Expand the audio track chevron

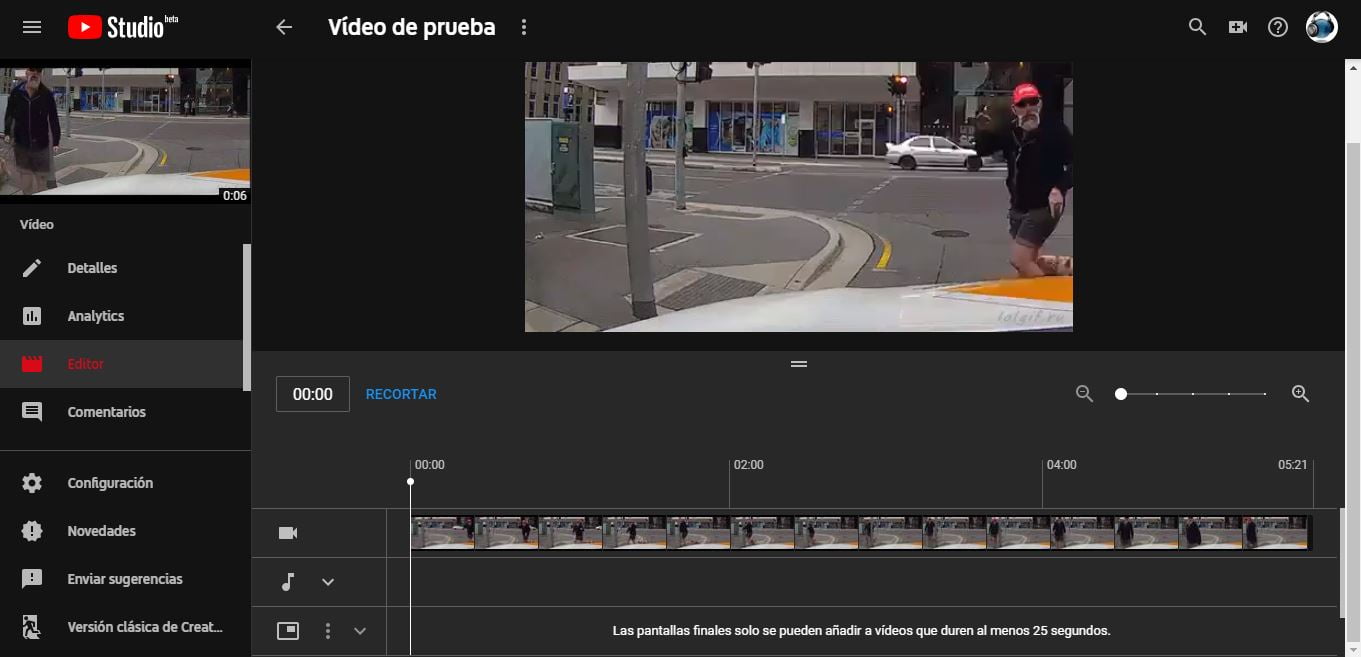328,582
